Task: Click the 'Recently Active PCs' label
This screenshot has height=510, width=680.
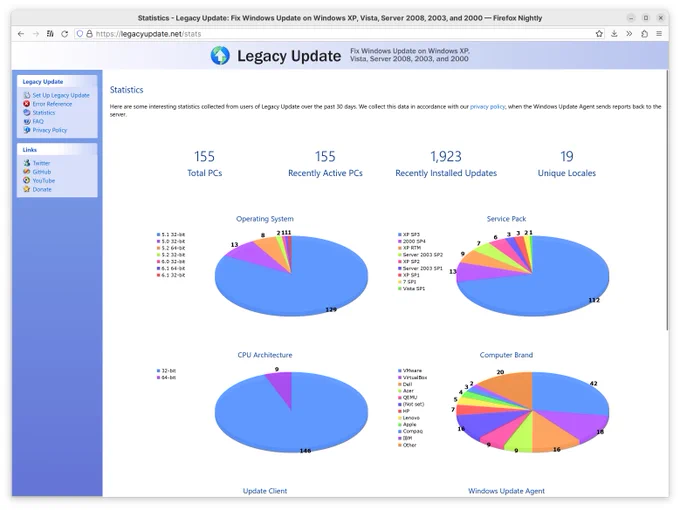Action: click(x=325, y=173)
